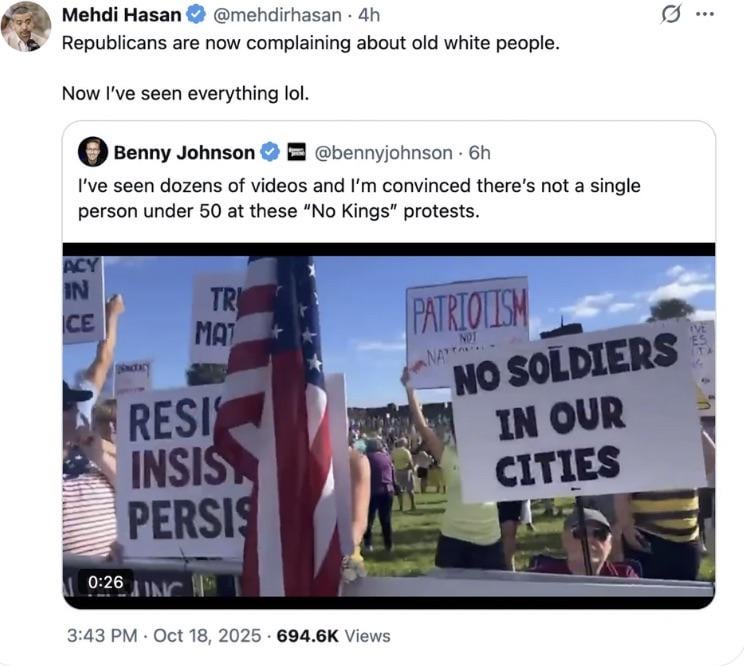Image resolution: width=744 pixels, height=666 pixels.
Task: Open Mehdi Hasan's profile avatar
Action: click(x=26, y=26)
